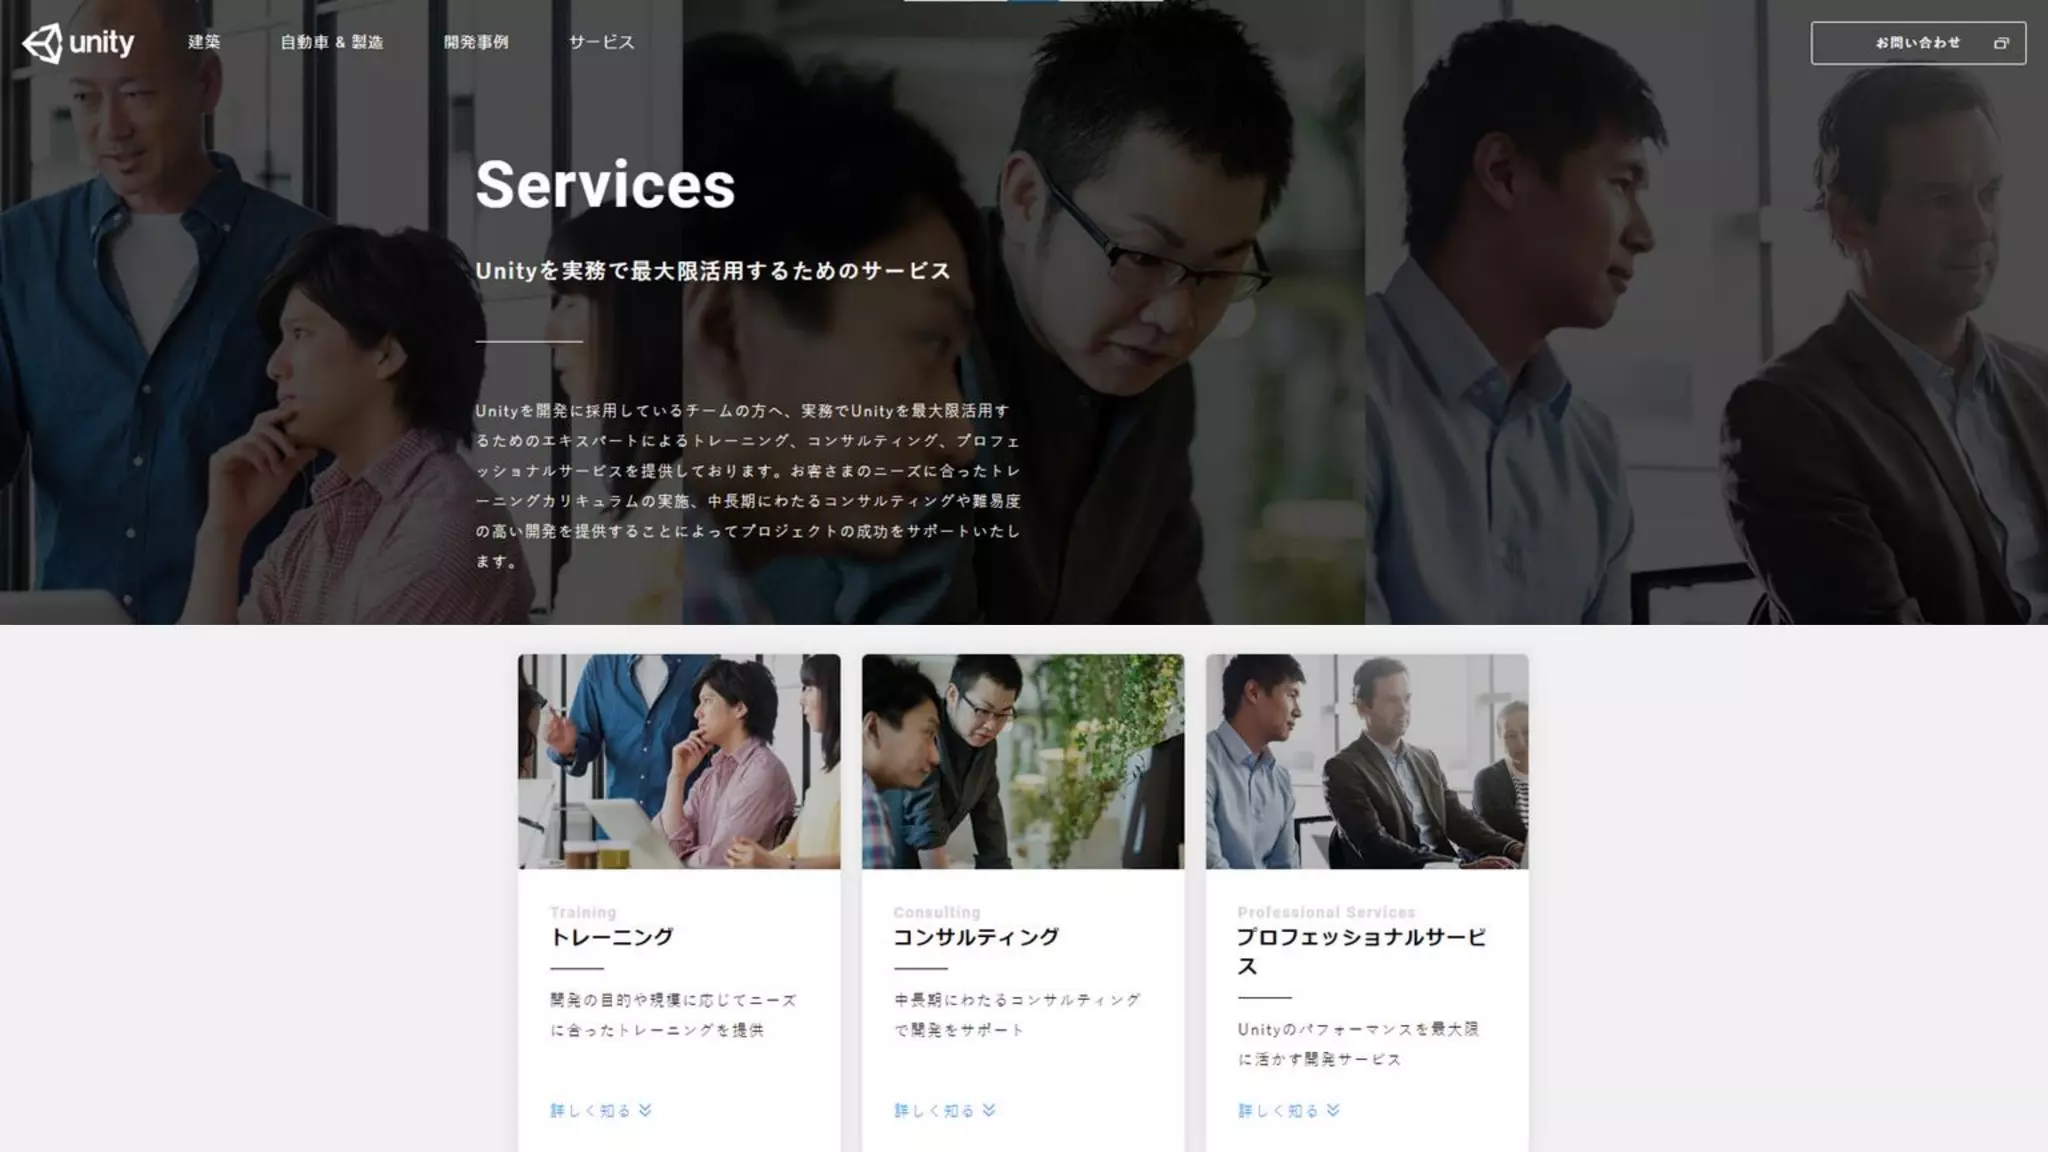Expand the chevron arrows on コンサルティング card
The width and height of the screenshot is (2048, 1152).
pyautogui.click(x=989, y=1110)
